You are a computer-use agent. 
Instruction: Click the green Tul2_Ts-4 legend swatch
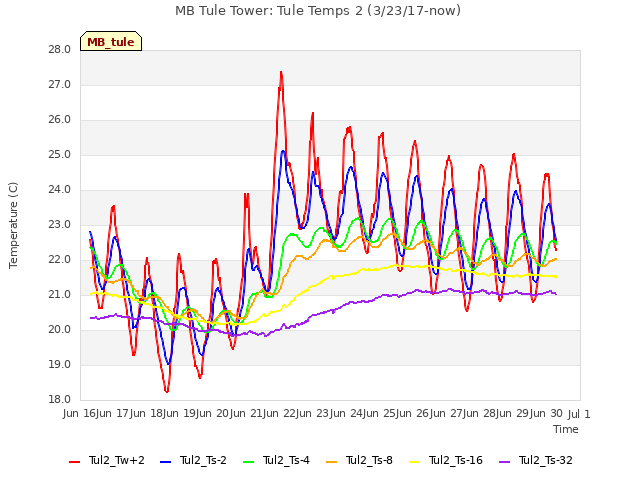coord(249,462)
